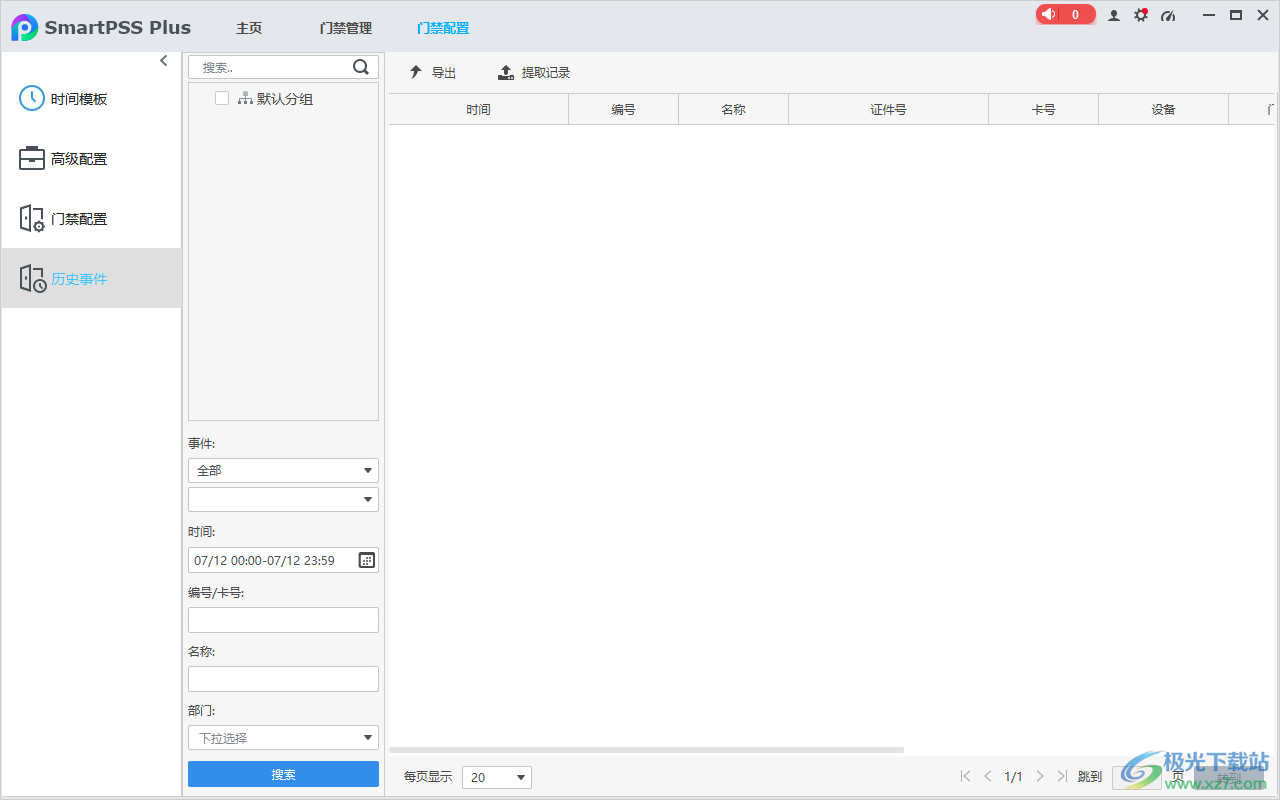The image size is (1280, 800).
Task: Open the 每页显示 20 dropdown
Action: point(497,777)
